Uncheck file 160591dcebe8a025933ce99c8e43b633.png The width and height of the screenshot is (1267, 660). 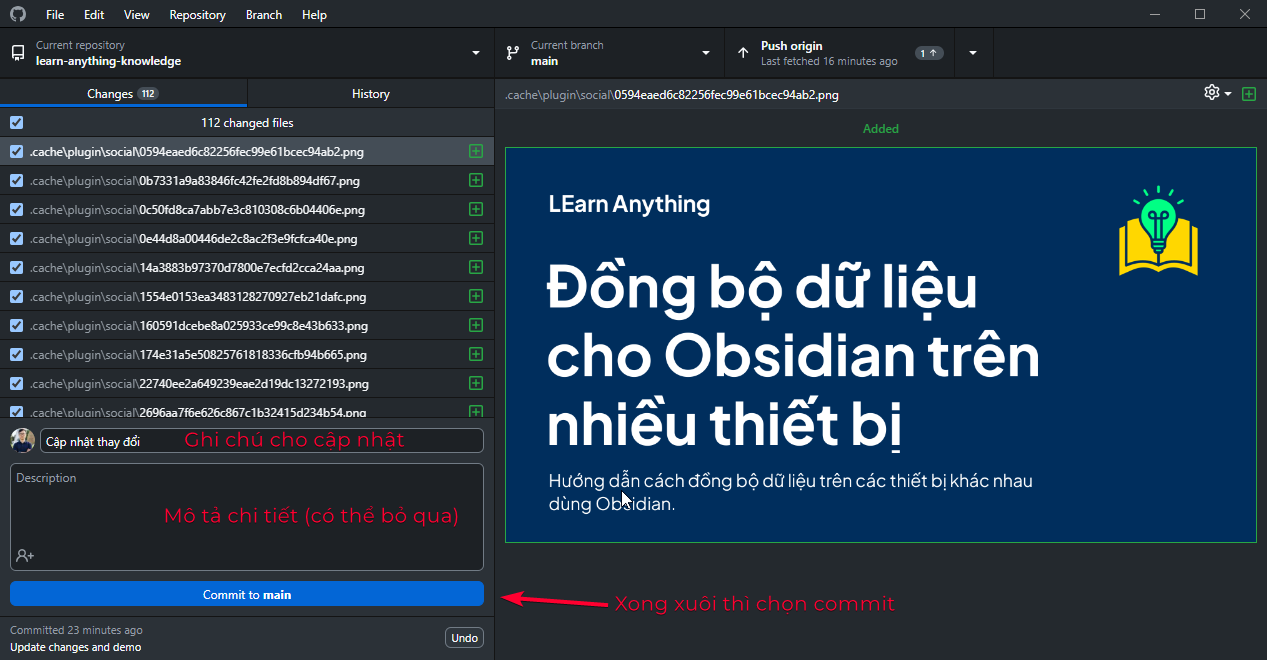(x=16, y=325)
